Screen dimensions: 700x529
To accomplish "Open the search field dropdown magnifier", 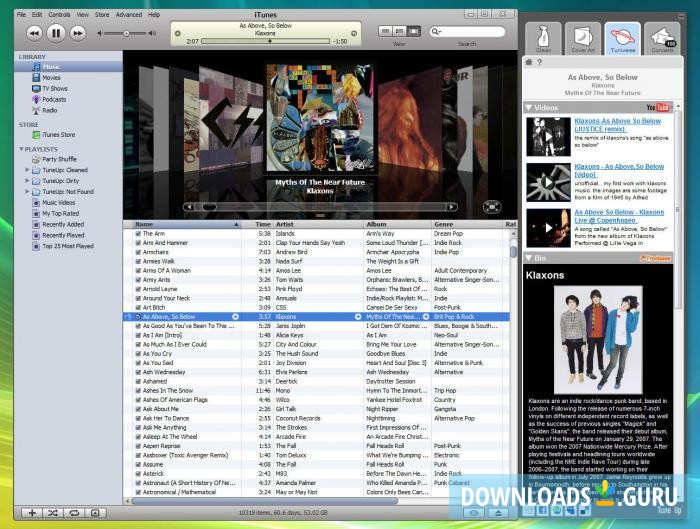I will tap(436, 31).
